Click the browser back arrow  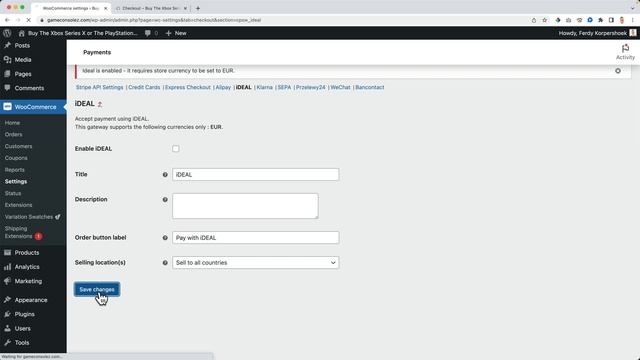7,20
